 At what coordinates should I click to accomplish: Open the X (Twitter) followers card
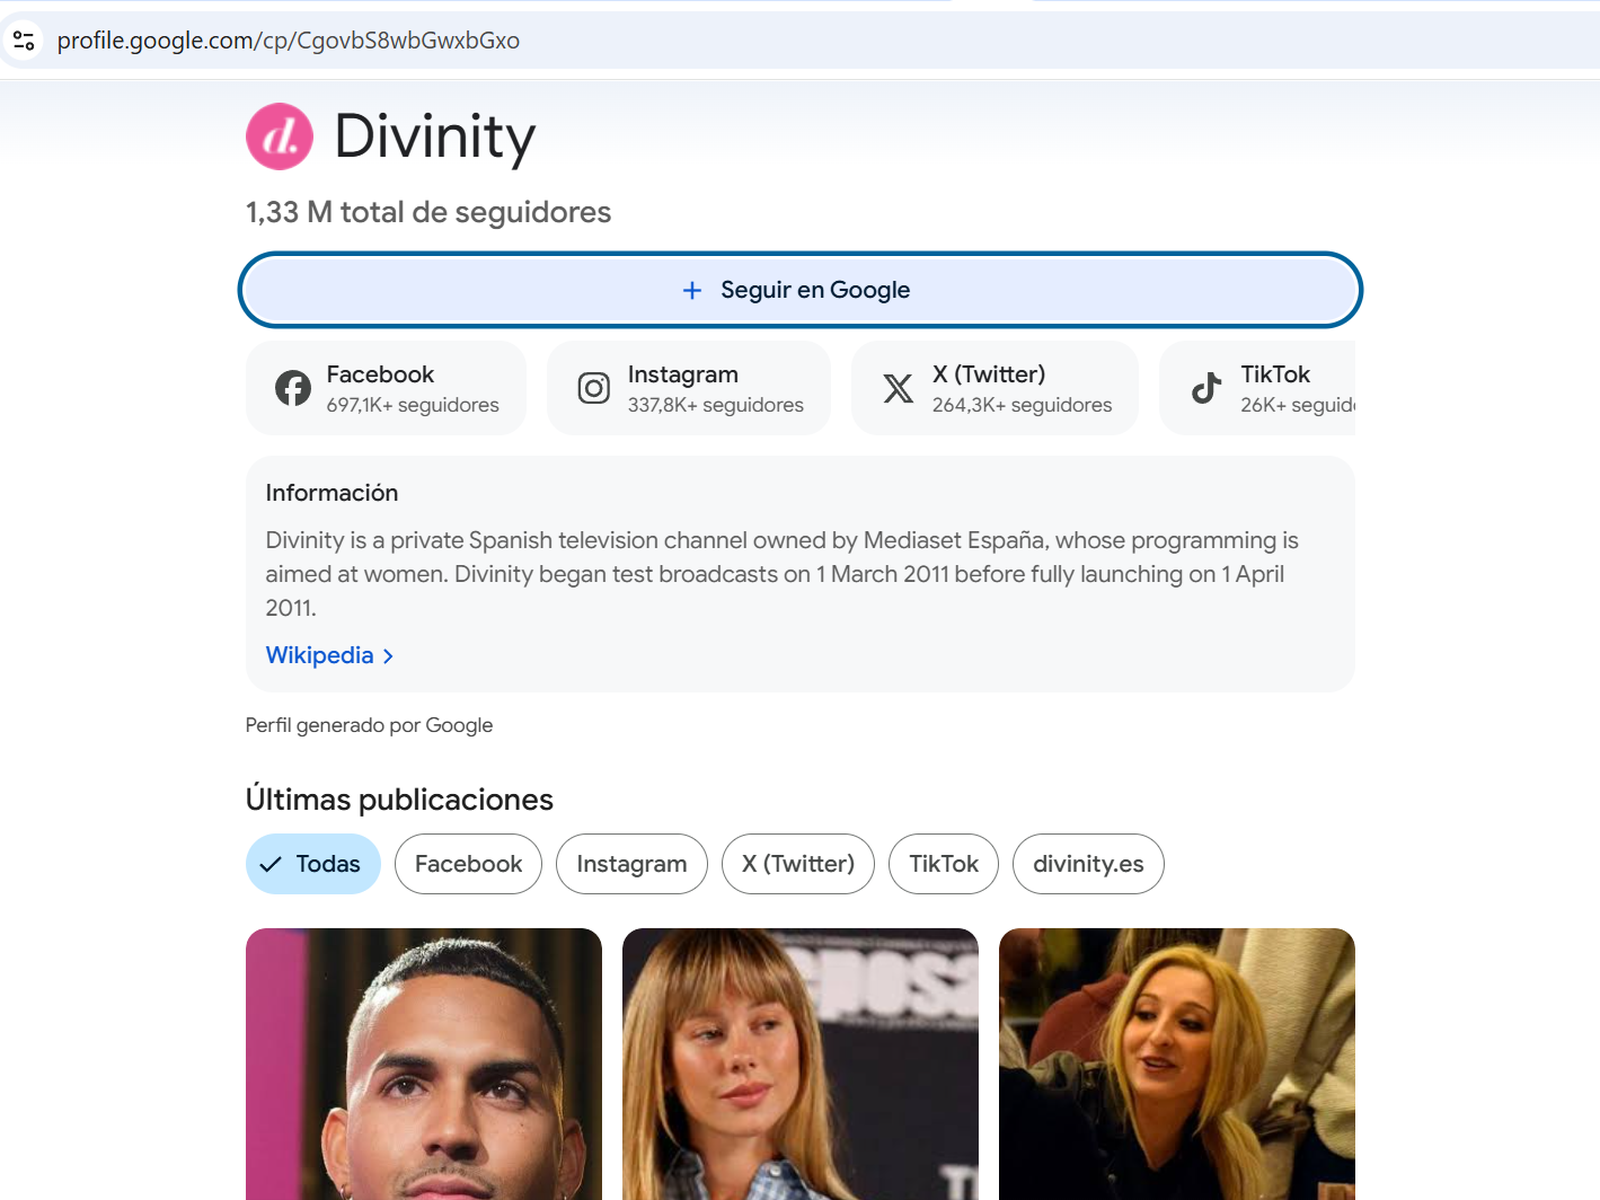pos(995,388)
